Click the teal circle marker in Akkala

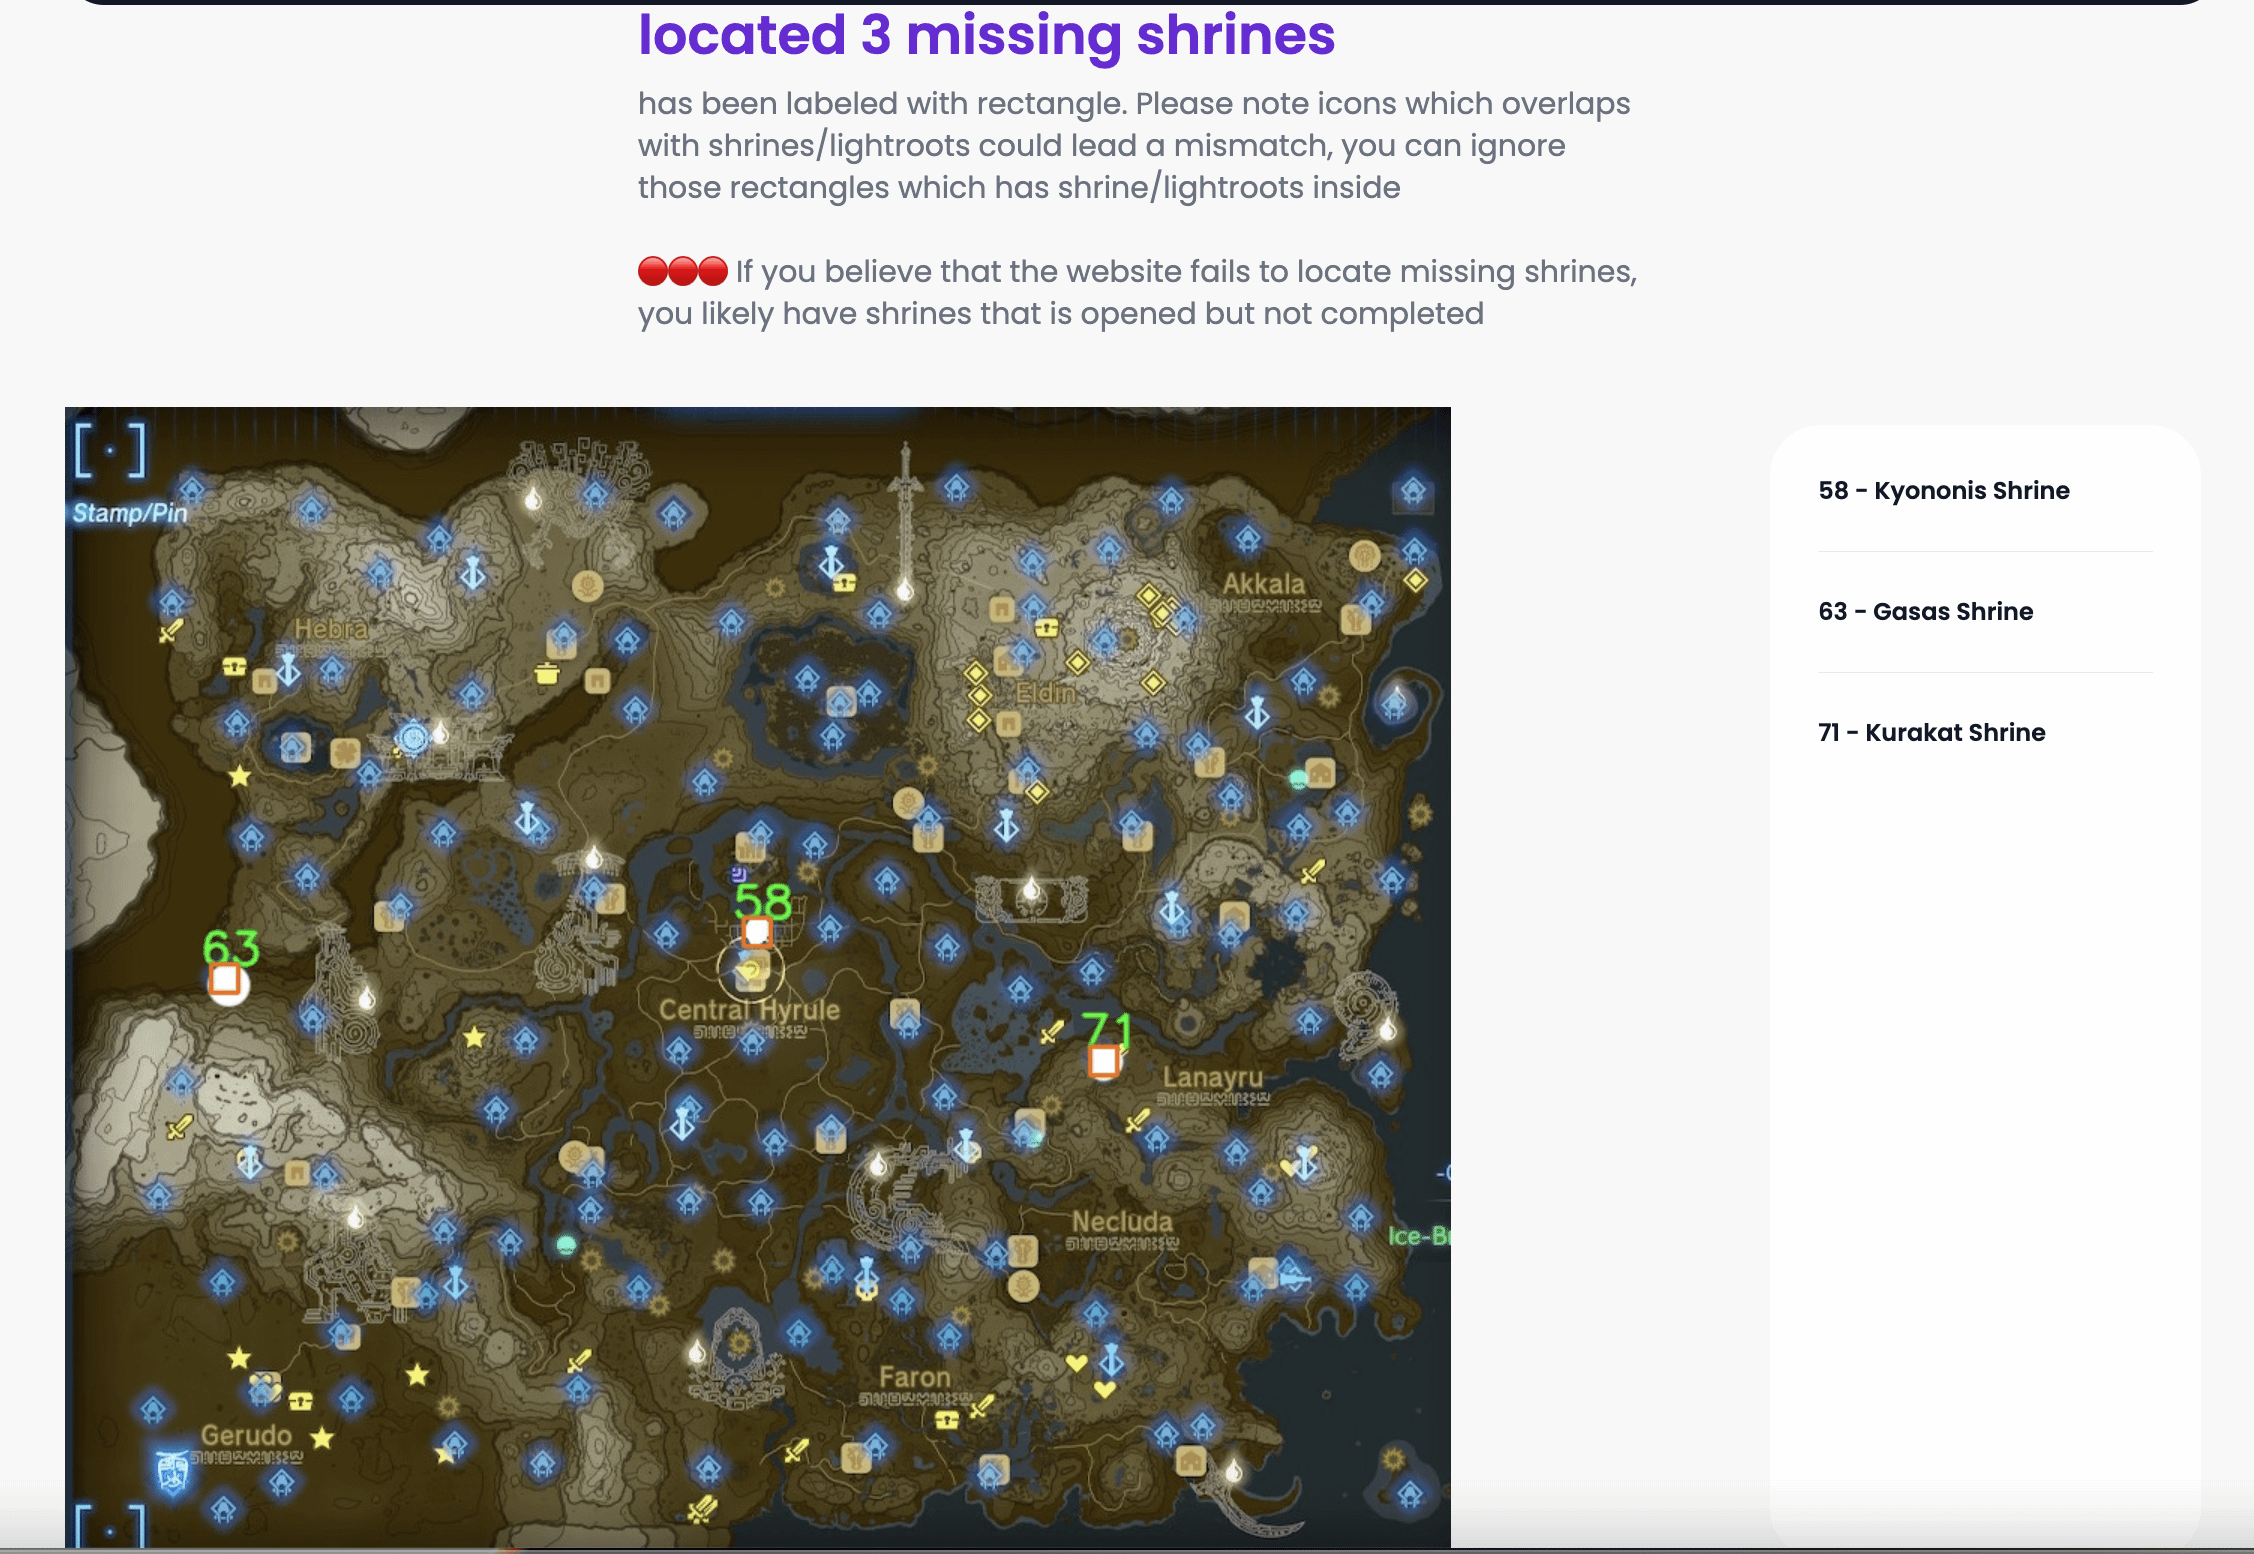pos(1298,778)
